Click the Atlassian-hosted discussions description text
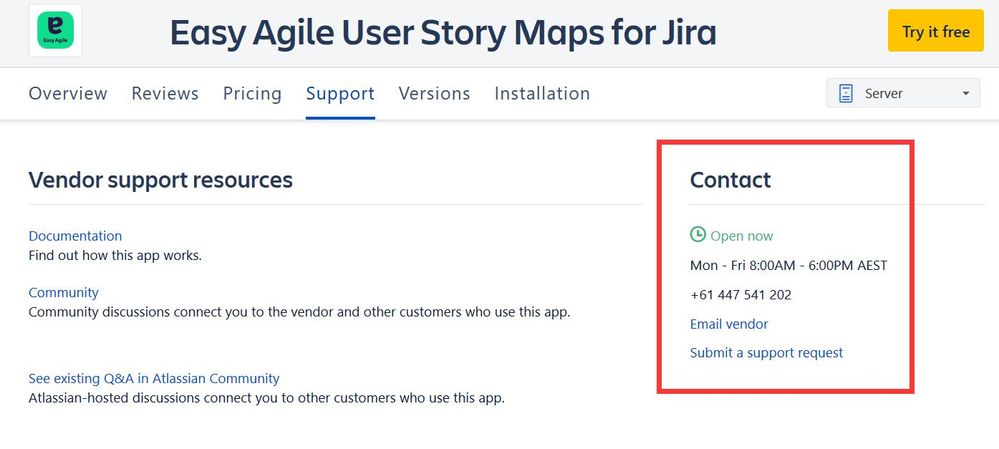999x449 pixels. (x=266, y=399)
